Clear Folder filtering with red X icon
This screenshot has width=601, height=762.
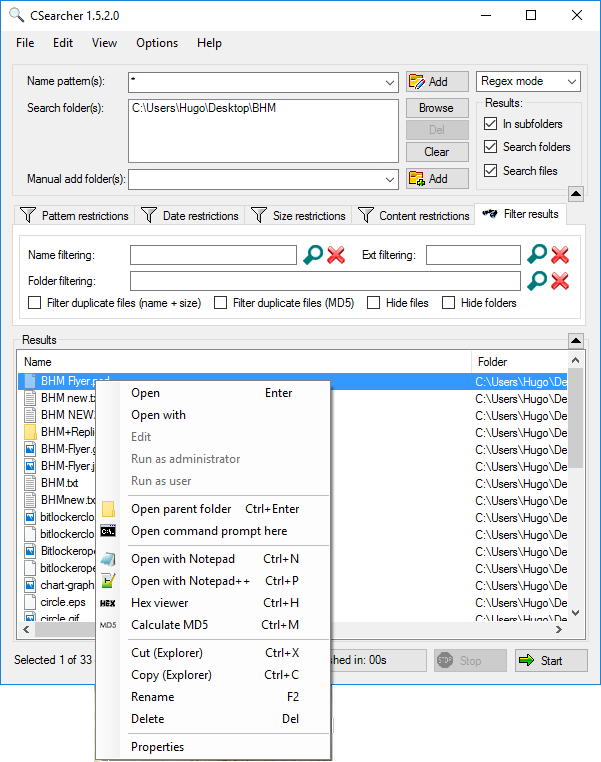click(560, 281)
